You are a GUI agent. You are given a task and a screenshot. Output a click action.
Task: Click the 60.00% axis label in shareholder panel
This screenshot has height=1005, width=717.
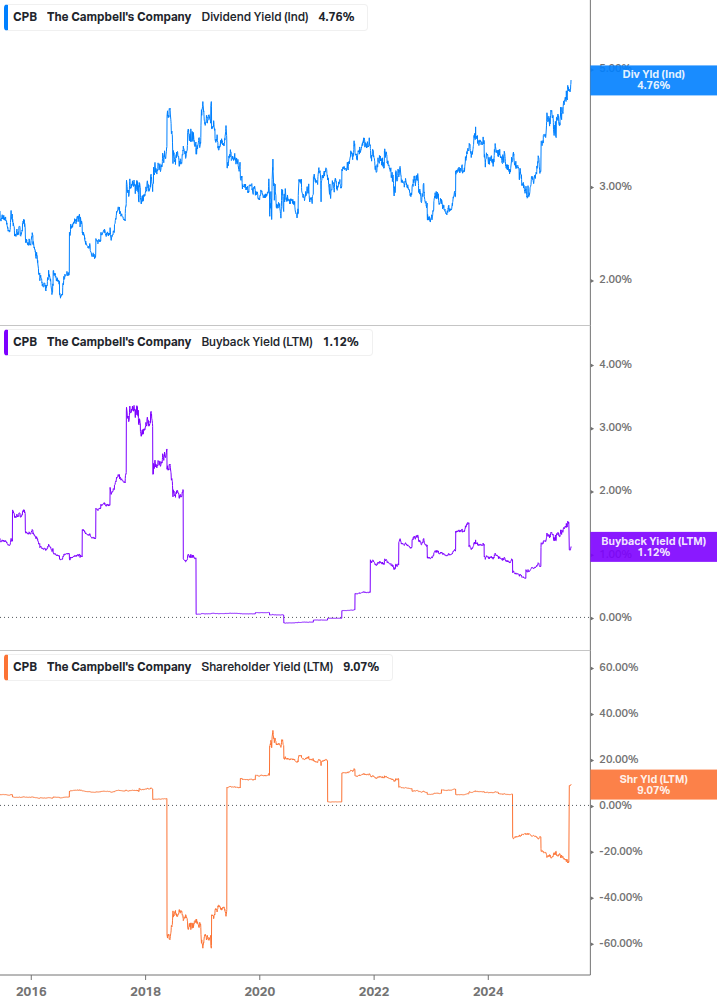click(618, 667)
